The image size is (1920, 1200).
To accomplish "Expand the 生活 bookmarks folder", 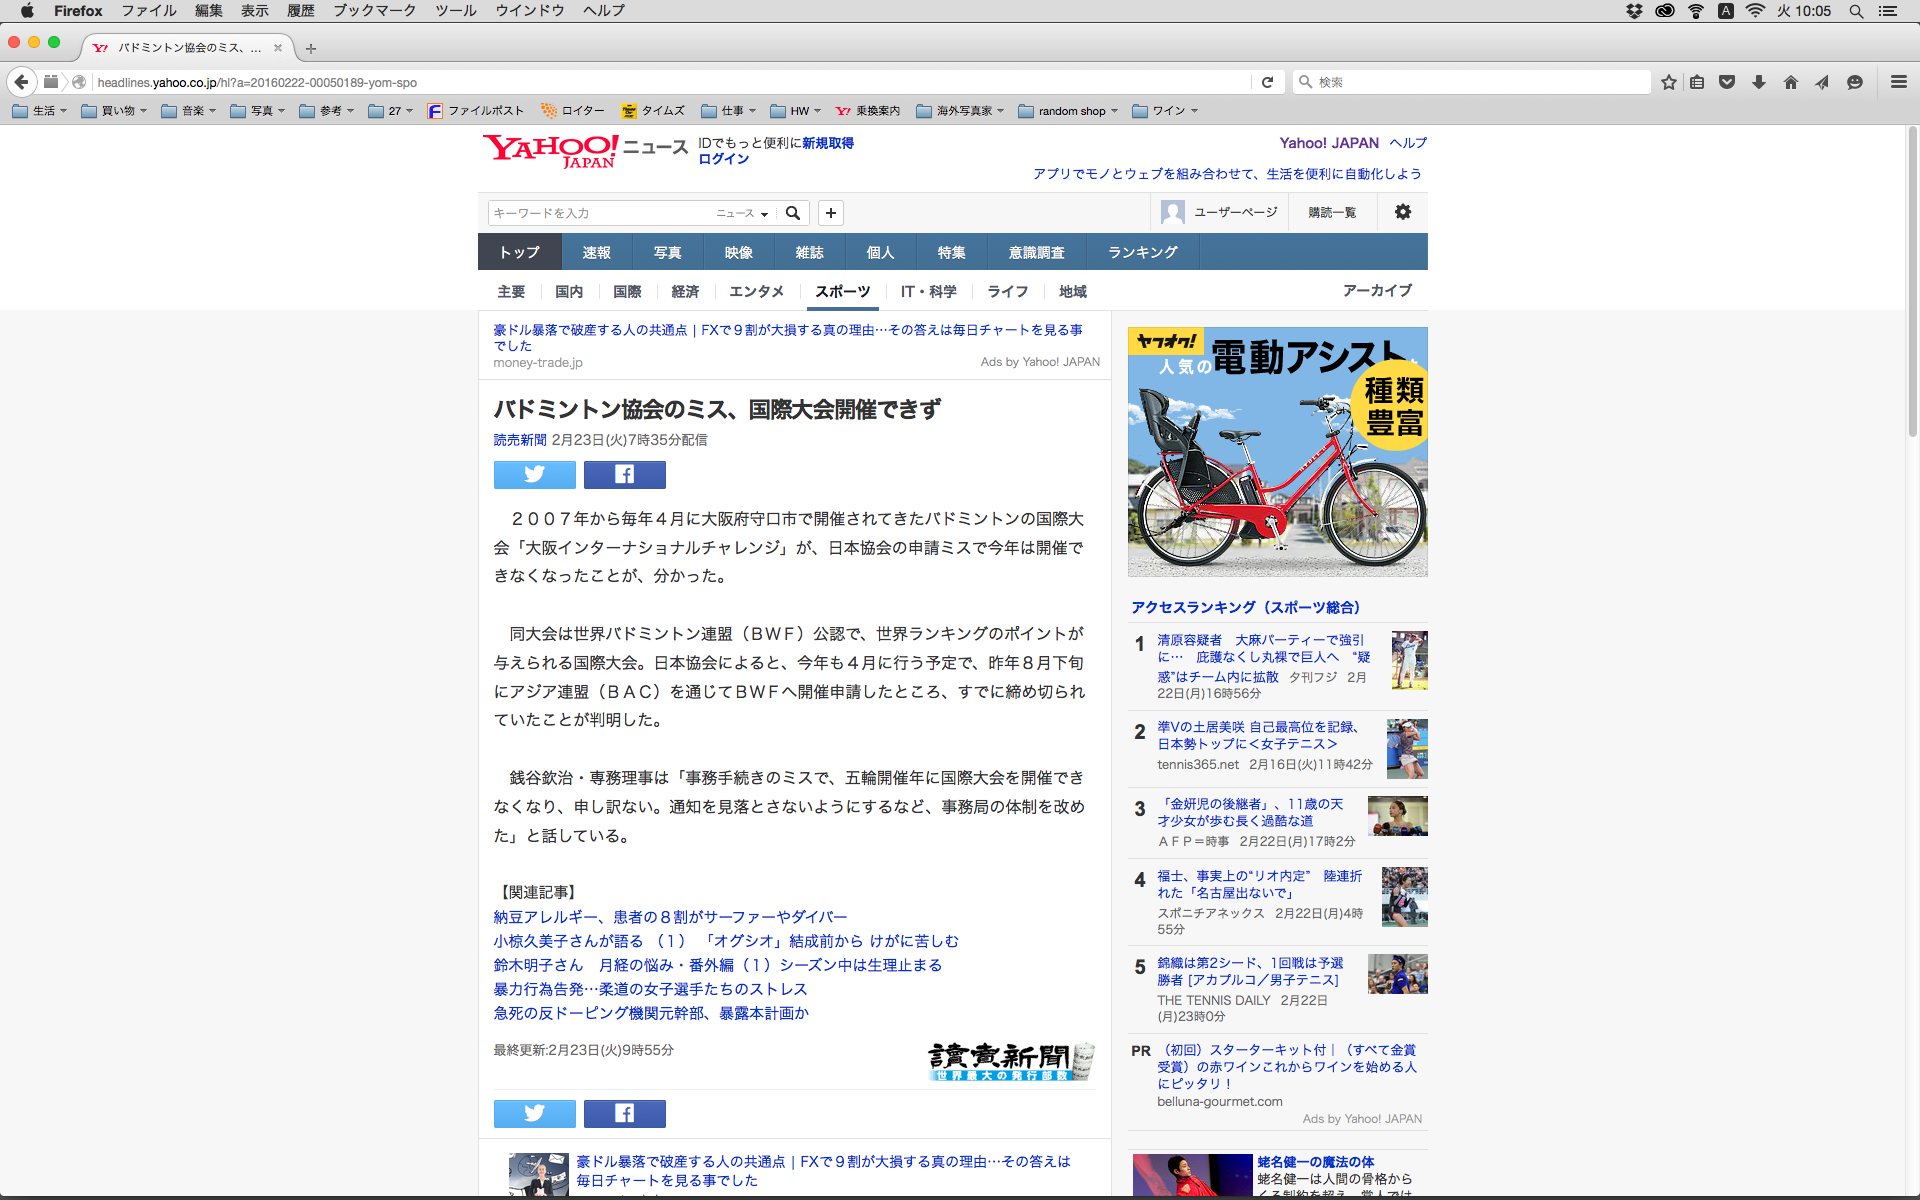I will pyautogui.click(x=40, y=111).
